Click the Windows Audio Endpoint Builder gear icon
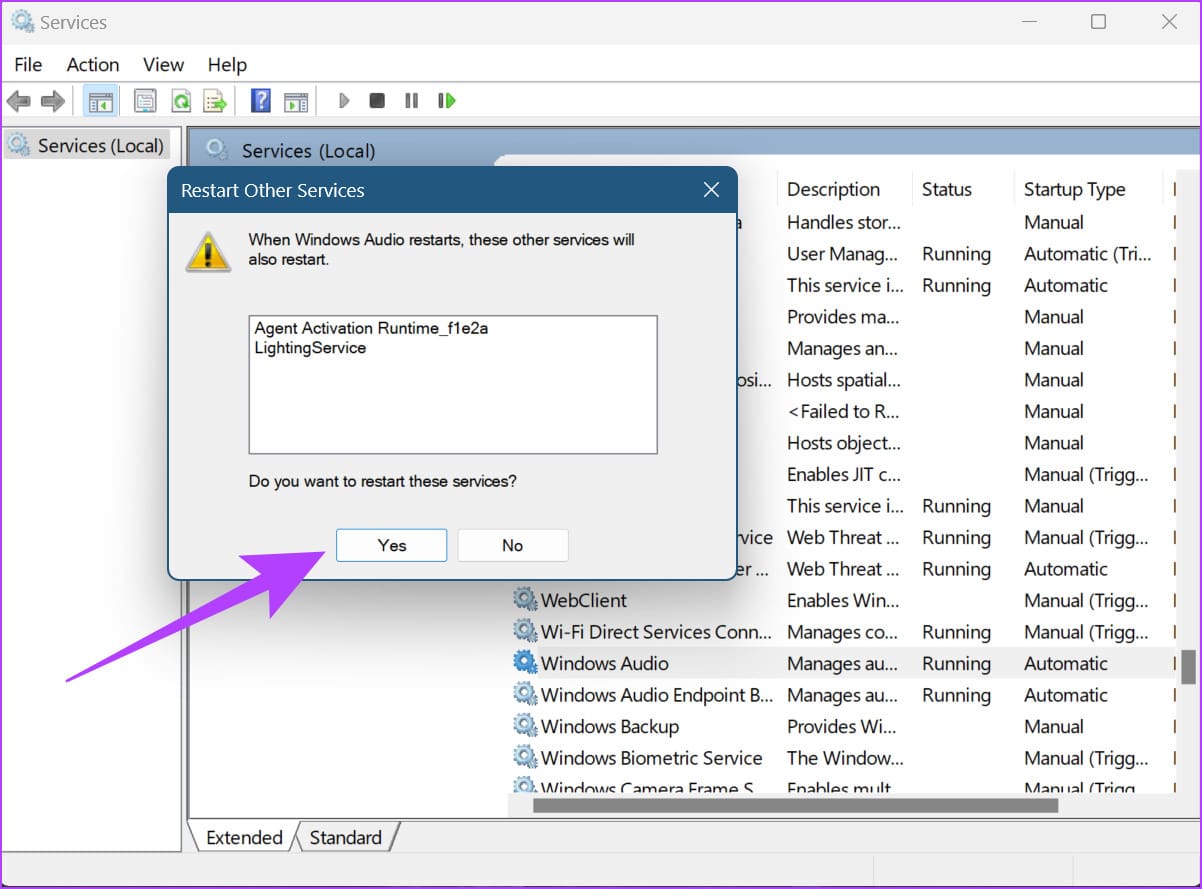 coord(525,695)
